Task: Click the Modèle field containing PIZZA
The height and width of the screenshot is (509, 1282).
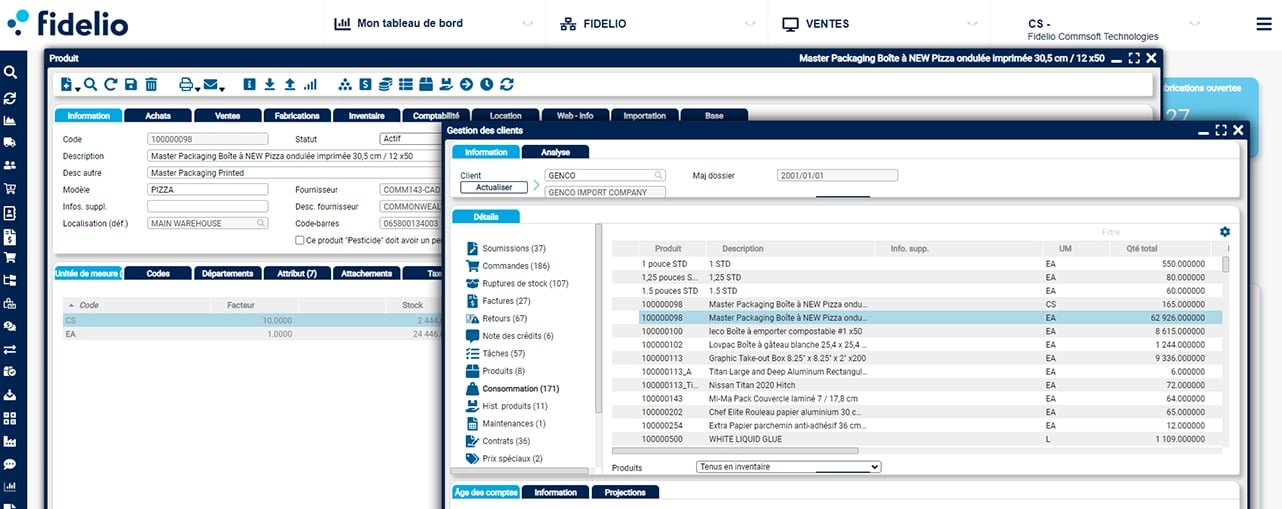Action: 208,189
